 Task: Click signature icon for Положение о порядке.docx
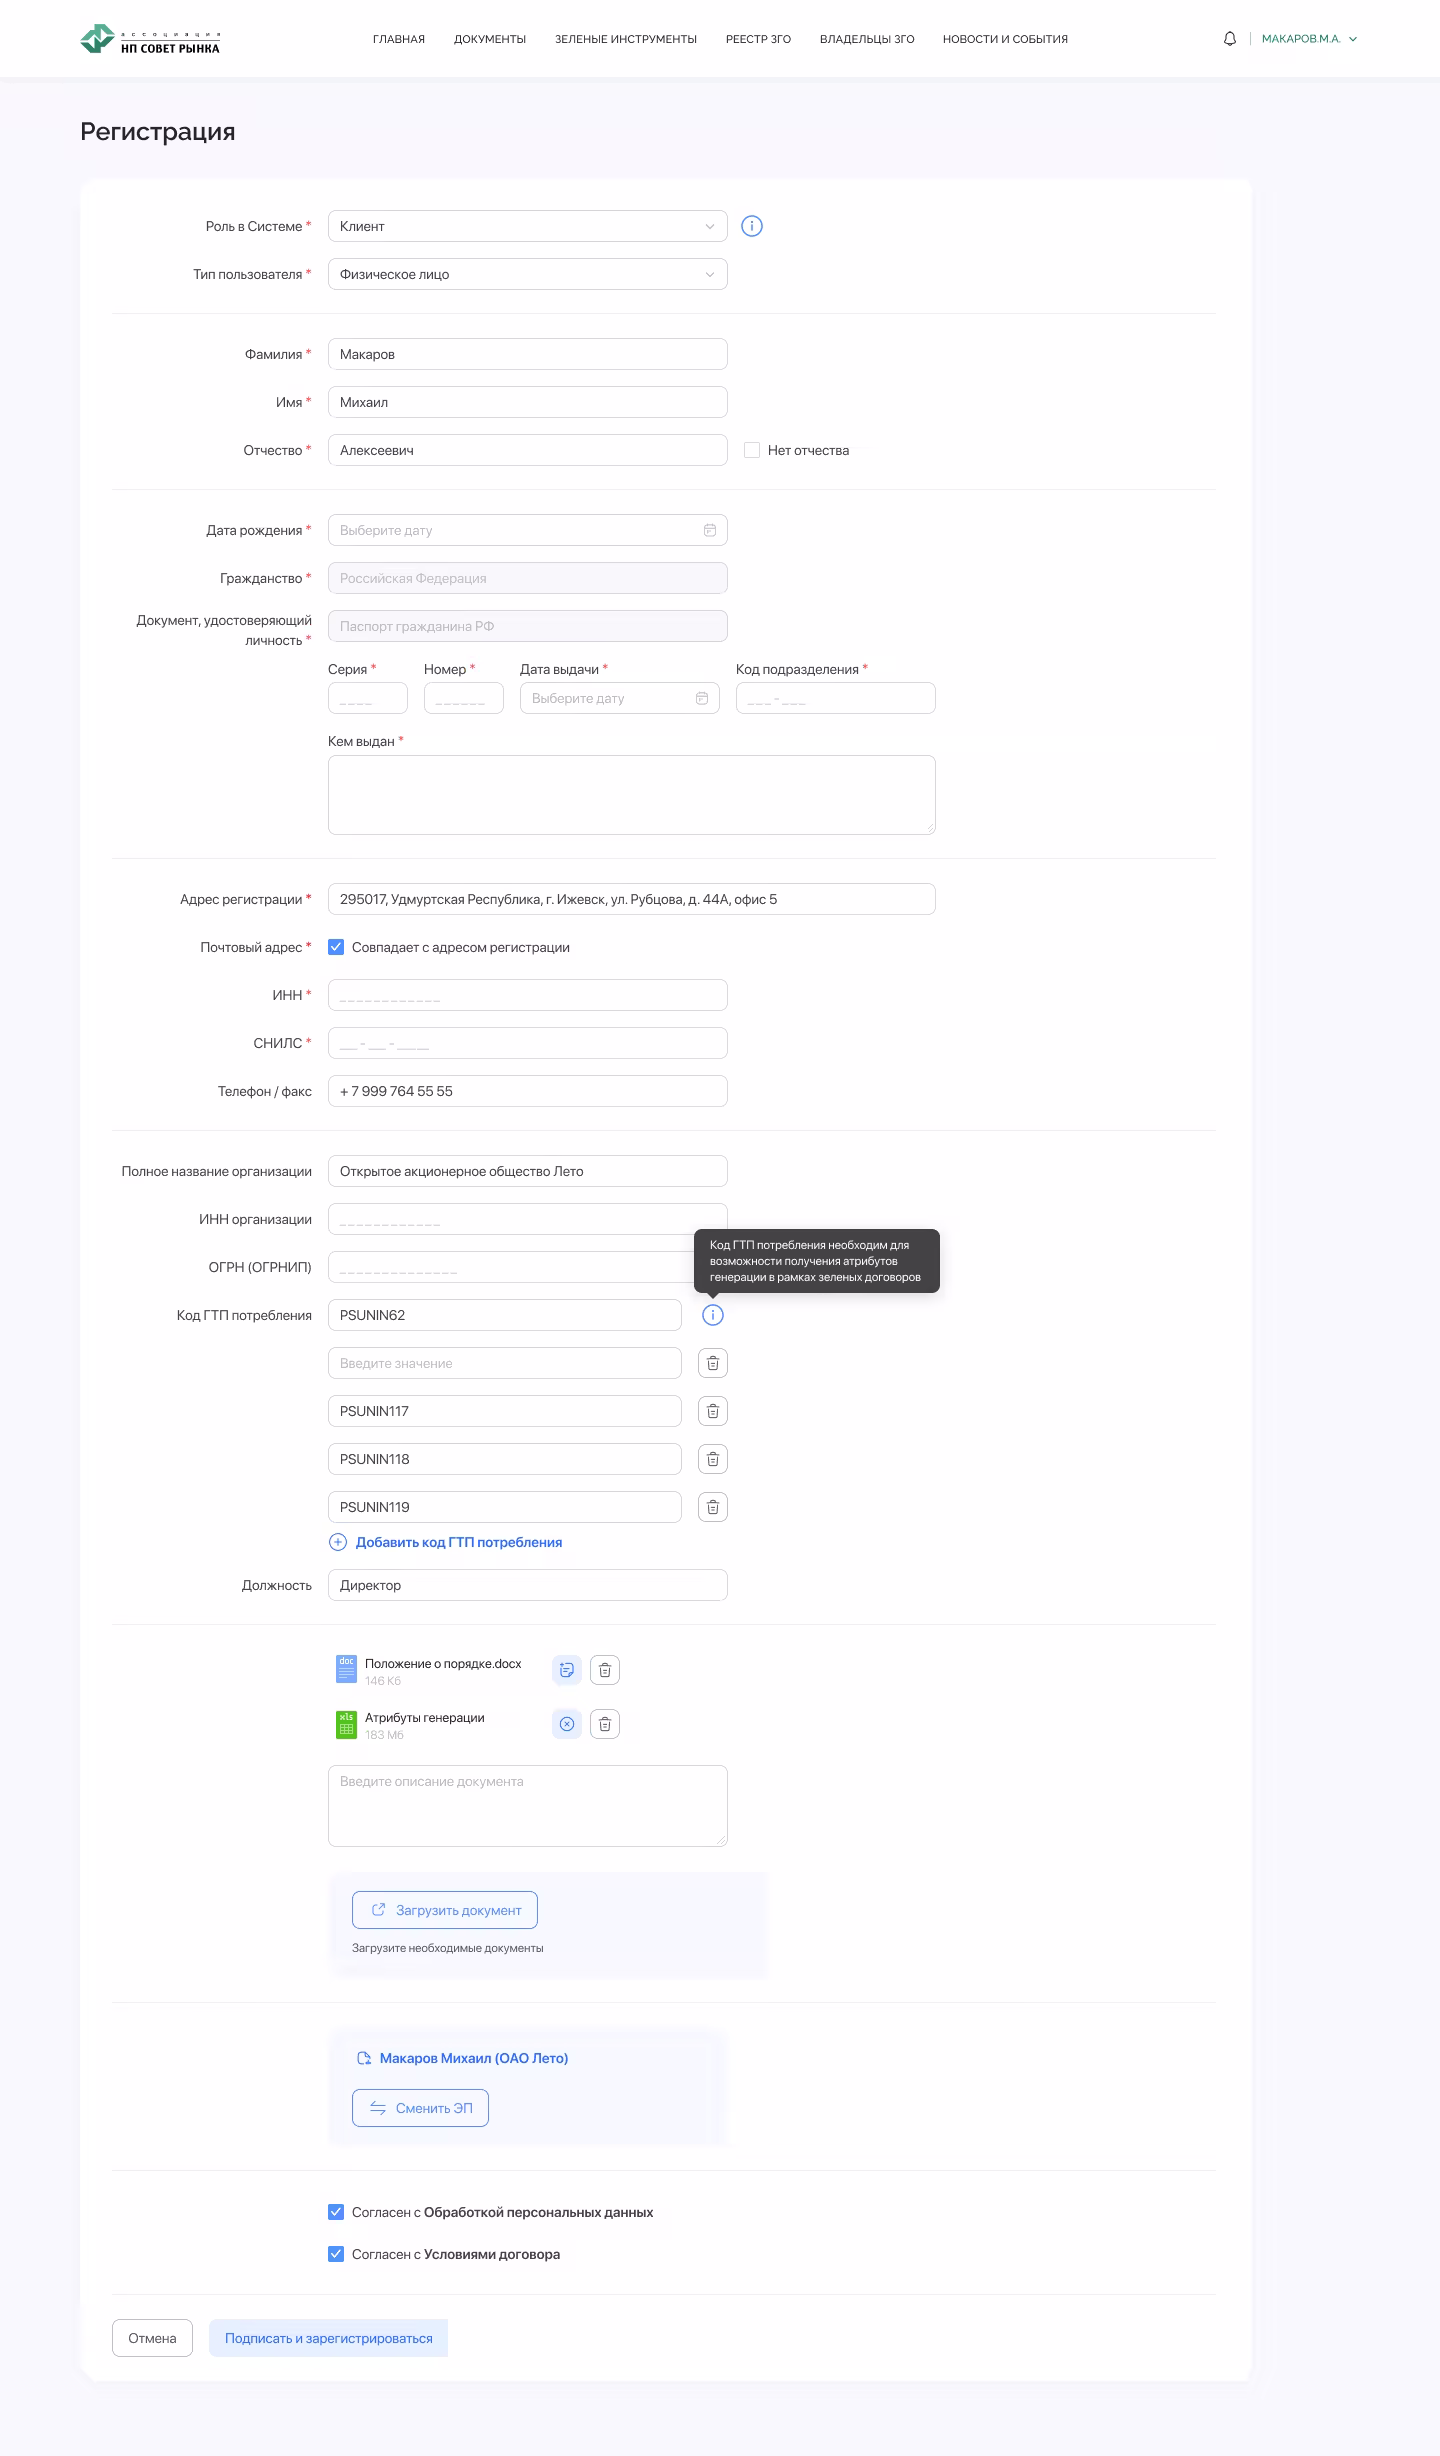pyautogui.click(x=567, y=1670)
